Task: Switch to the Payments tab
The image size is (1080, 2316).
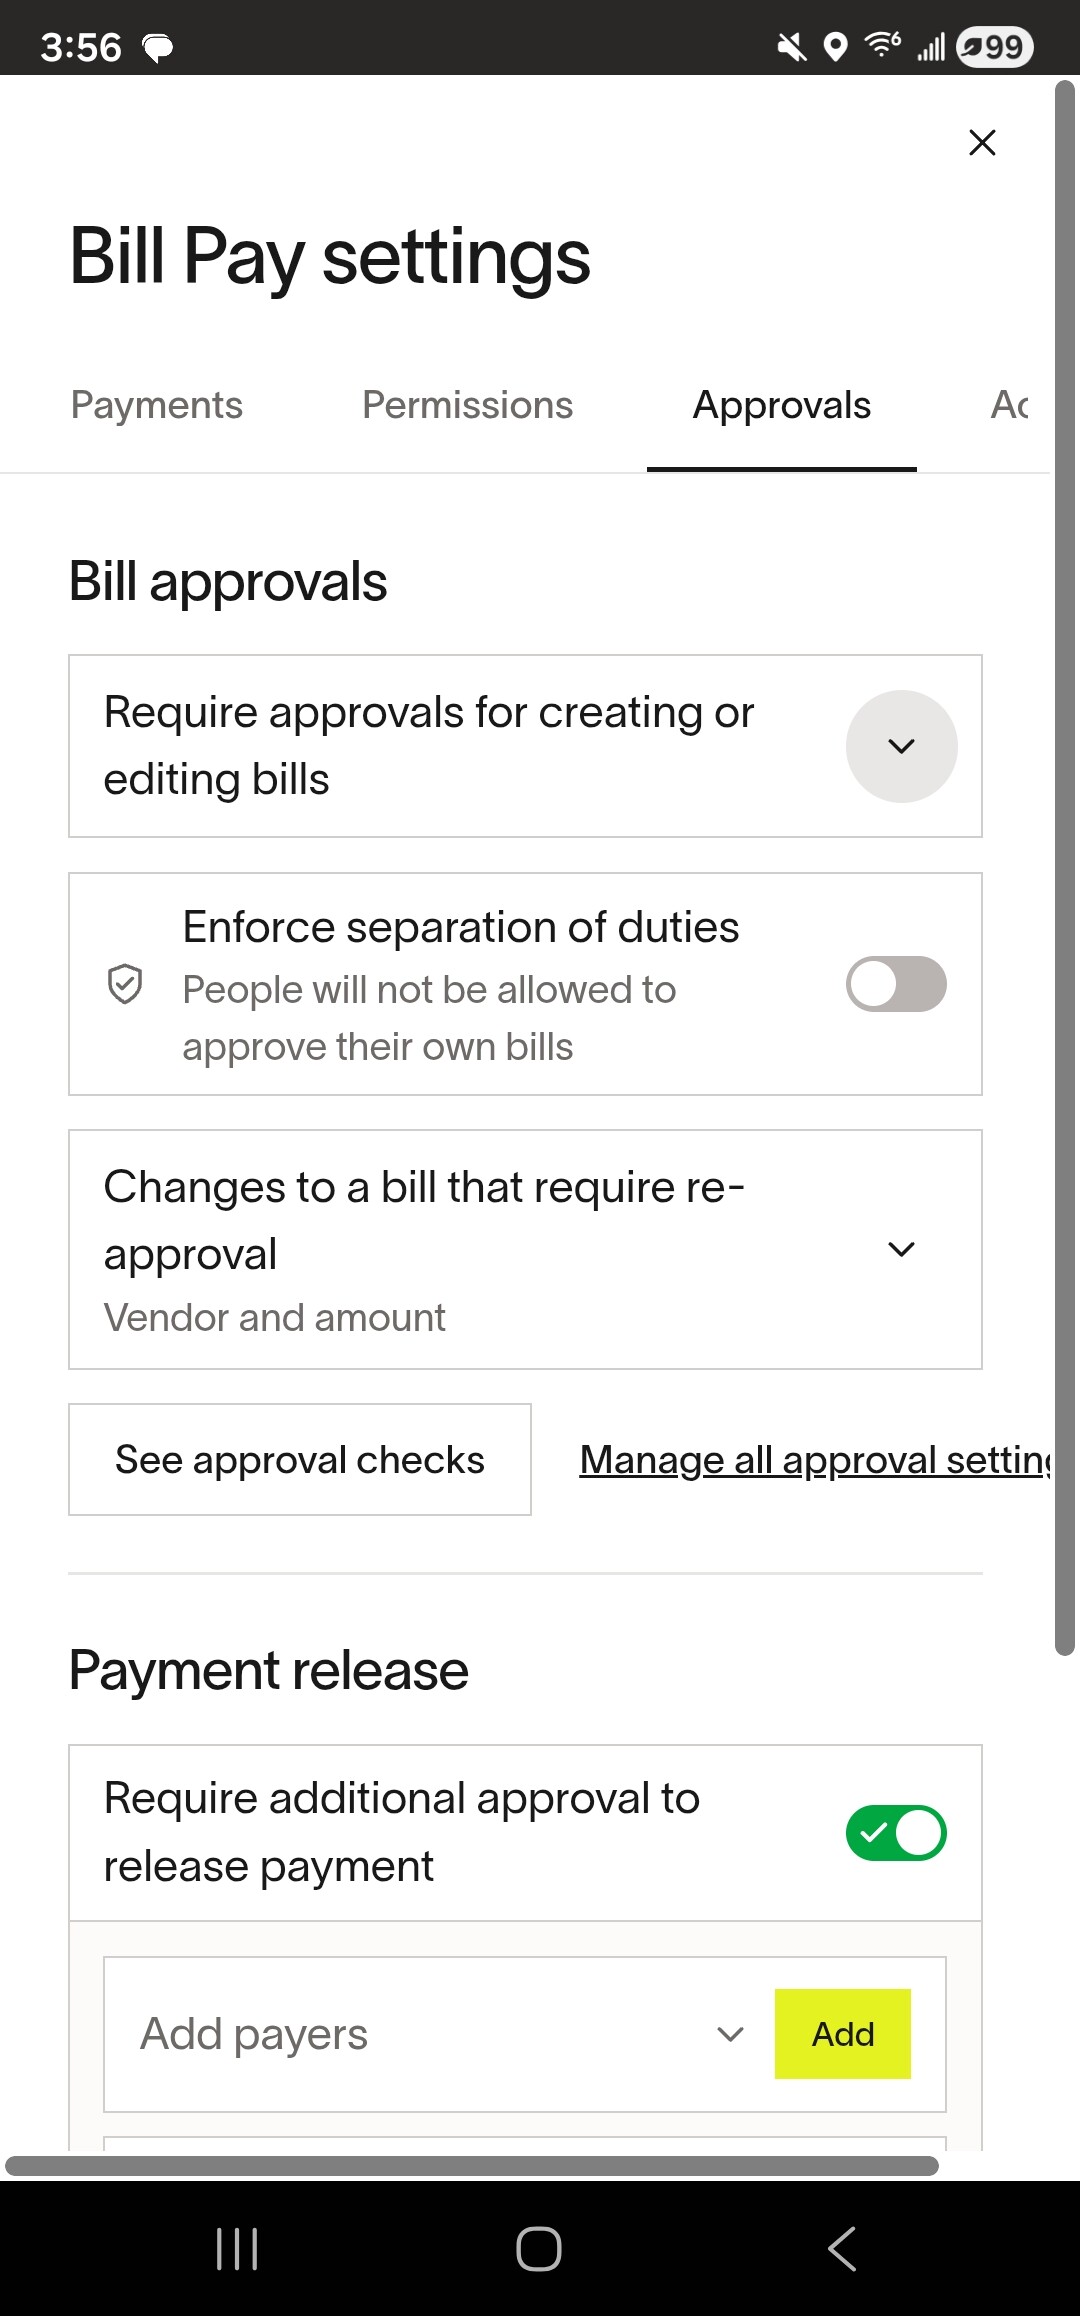Action: pos(157,405)
